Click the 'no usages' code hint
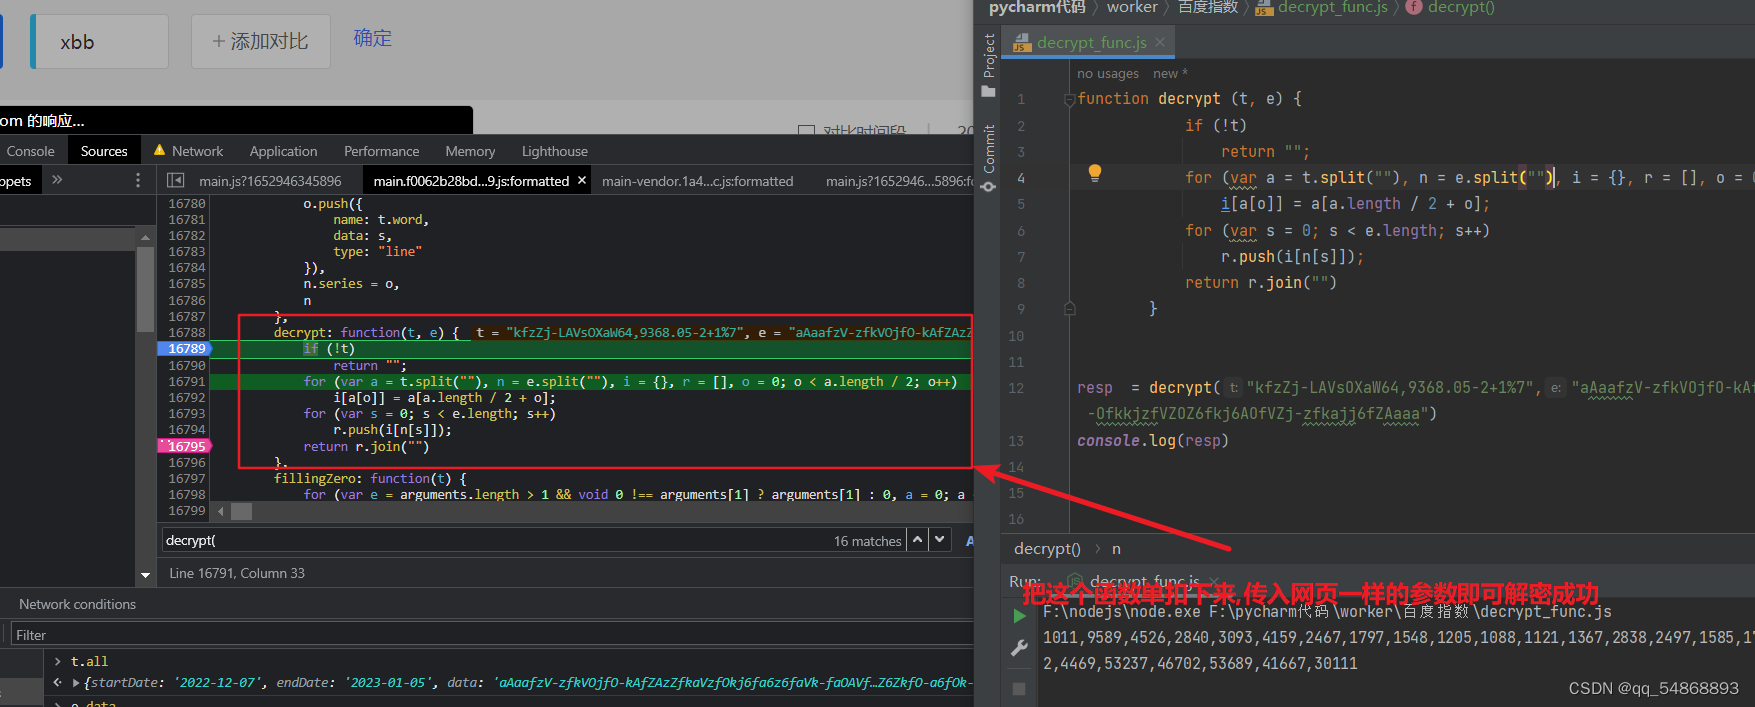Image resolution: width=1755 pixels, height=707 pixels. coord(1108,73)
